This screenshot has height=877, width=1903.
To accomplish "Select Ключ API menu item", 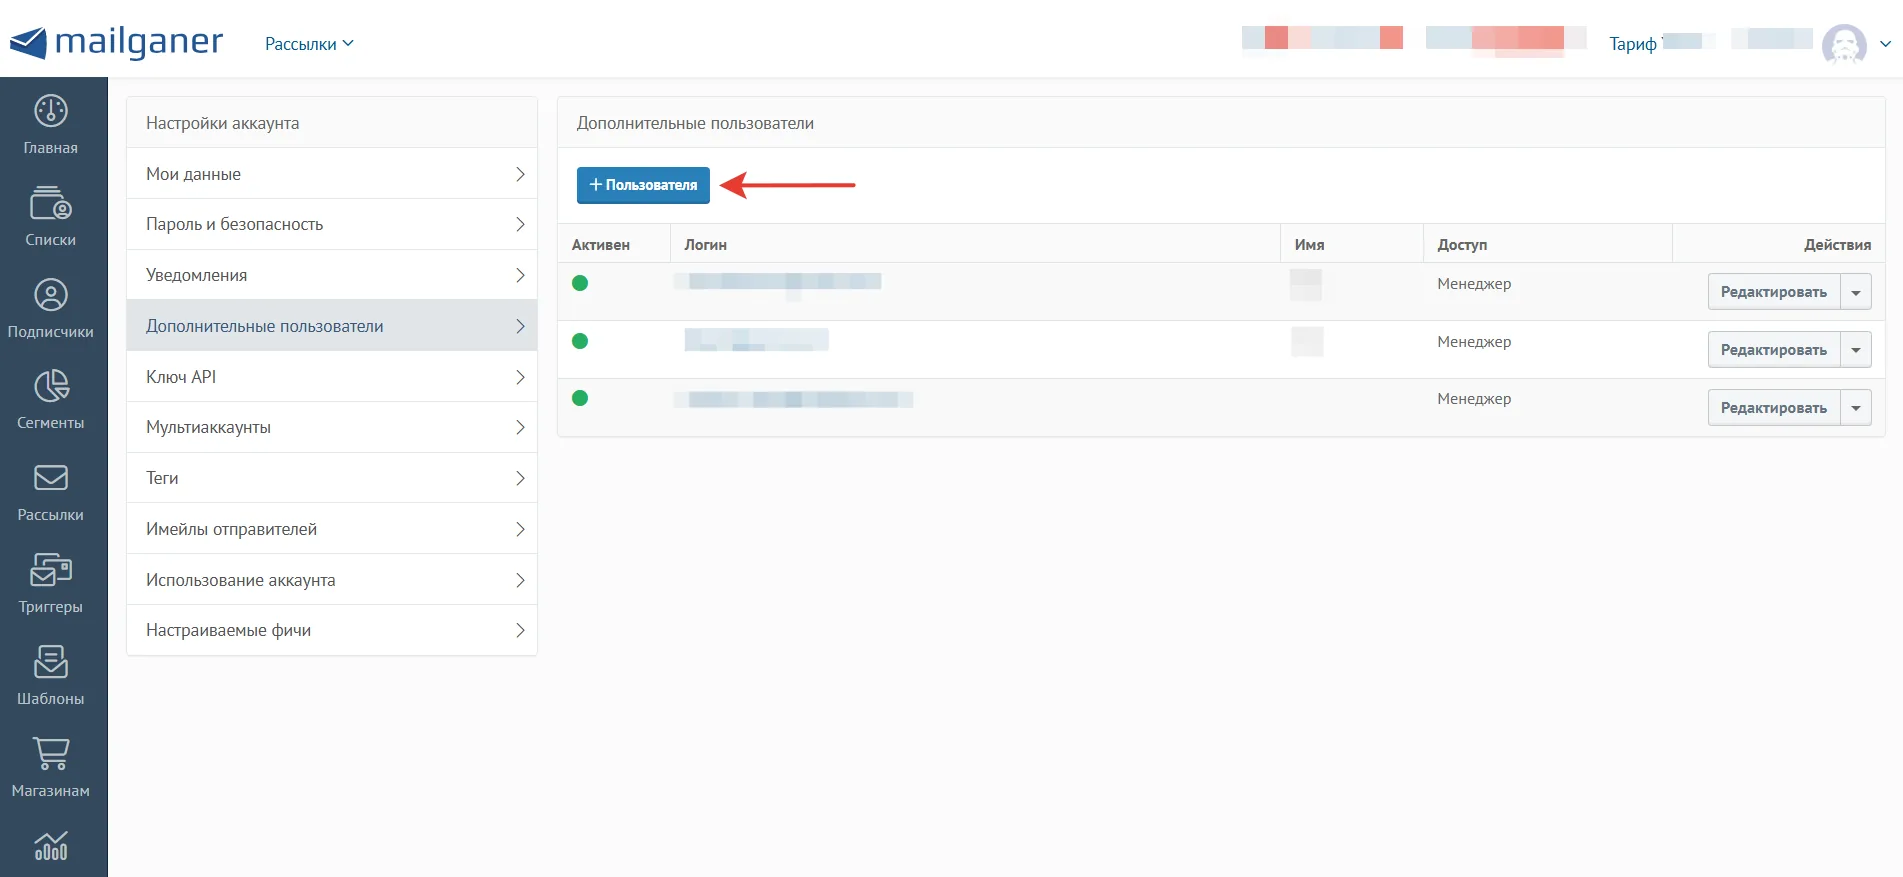I will 332,377.
